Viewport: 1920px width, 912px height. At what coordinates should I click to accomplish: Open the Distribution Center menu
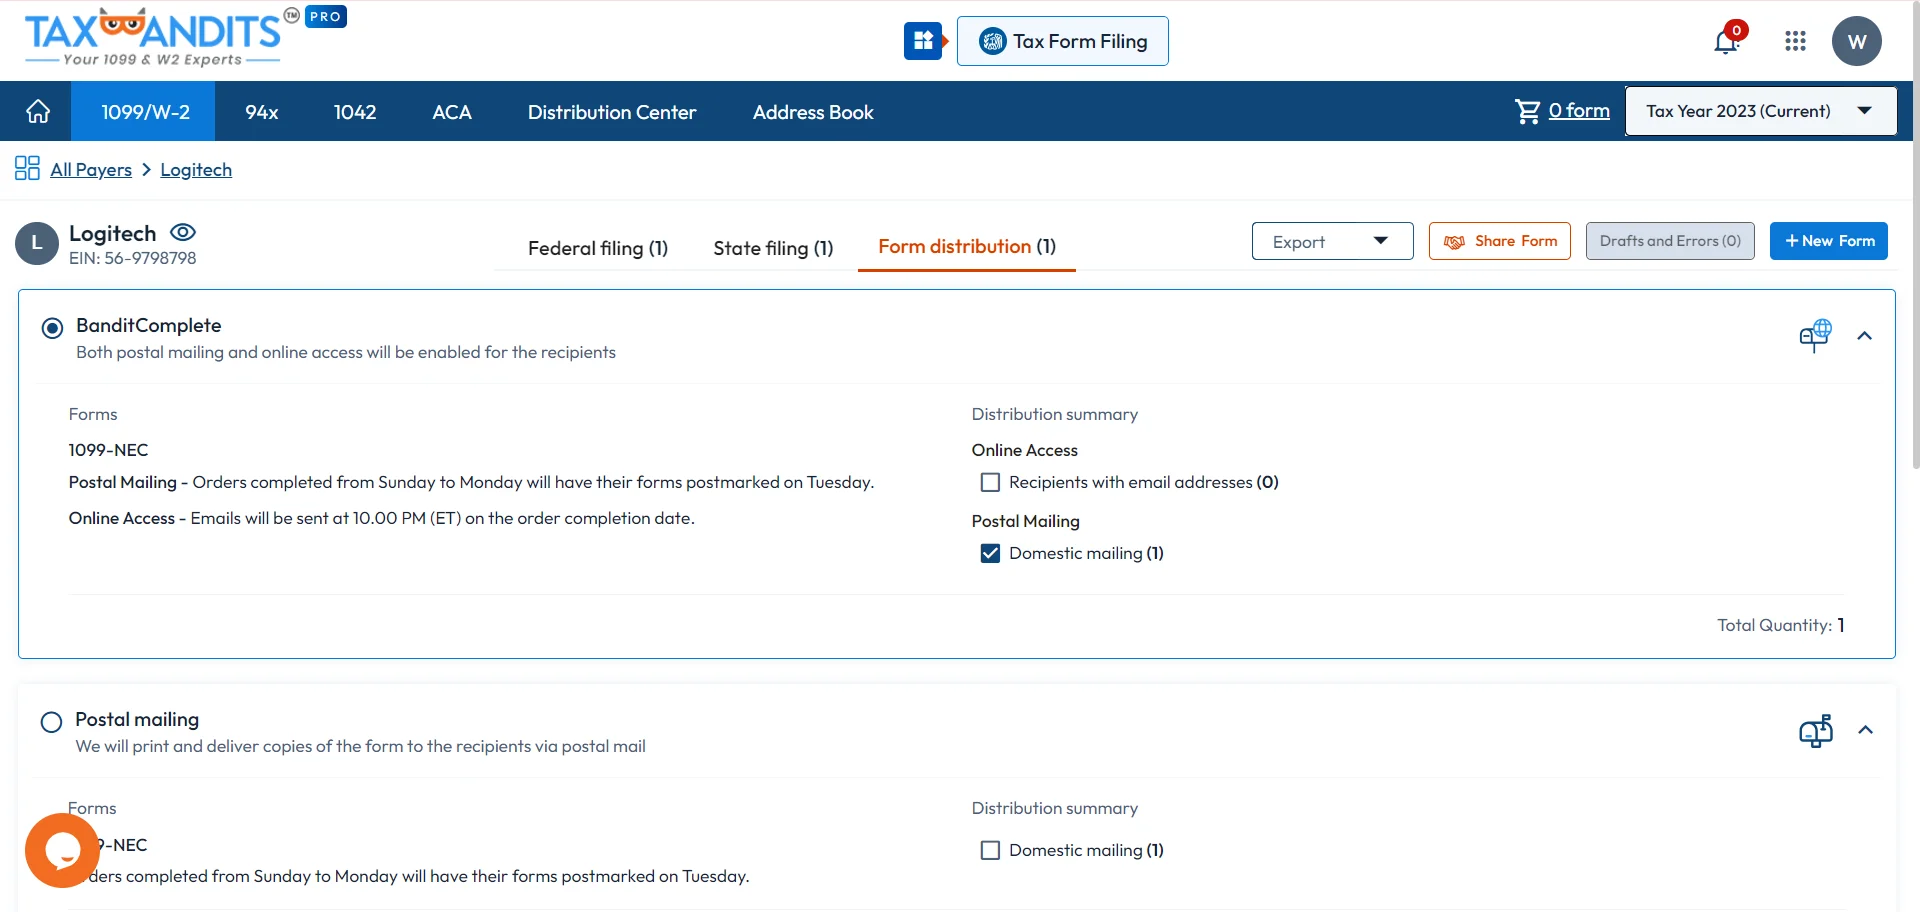(612, 112)
